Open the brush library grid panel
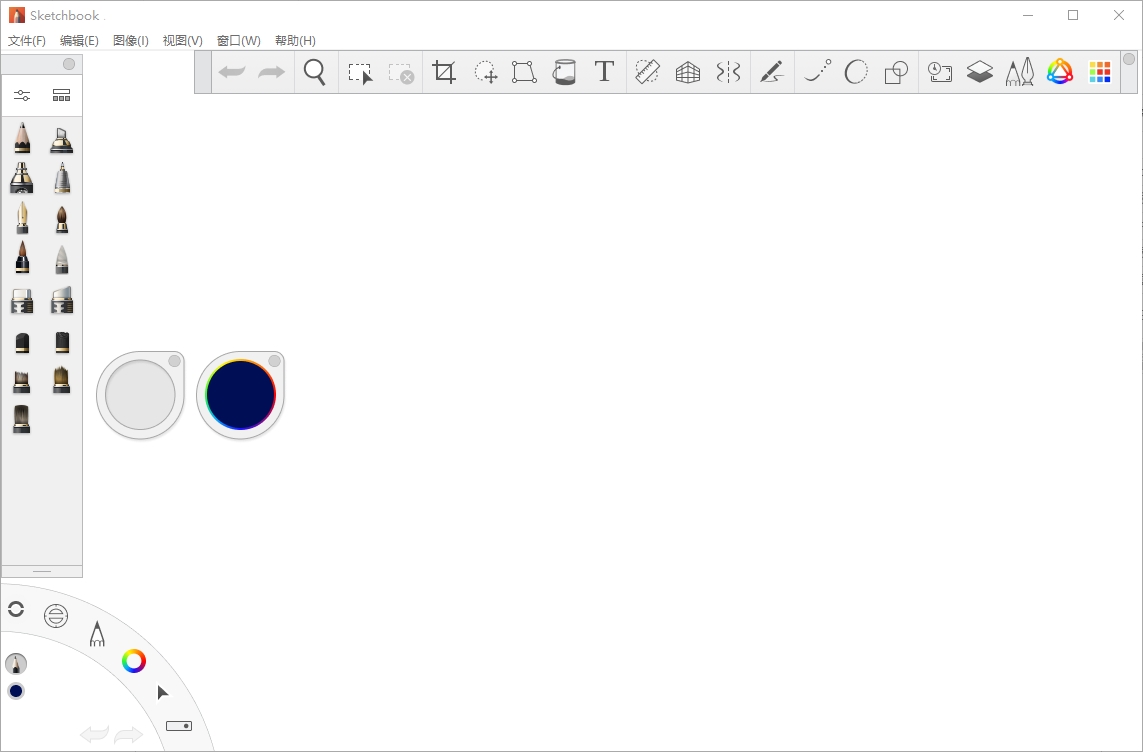This screenshot has width=1143, height=752. click(x=61, y=95)
